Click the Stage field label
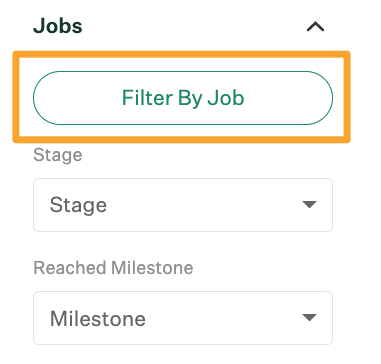The width and height of the screenshot is (381, 364). coord(58,156)
